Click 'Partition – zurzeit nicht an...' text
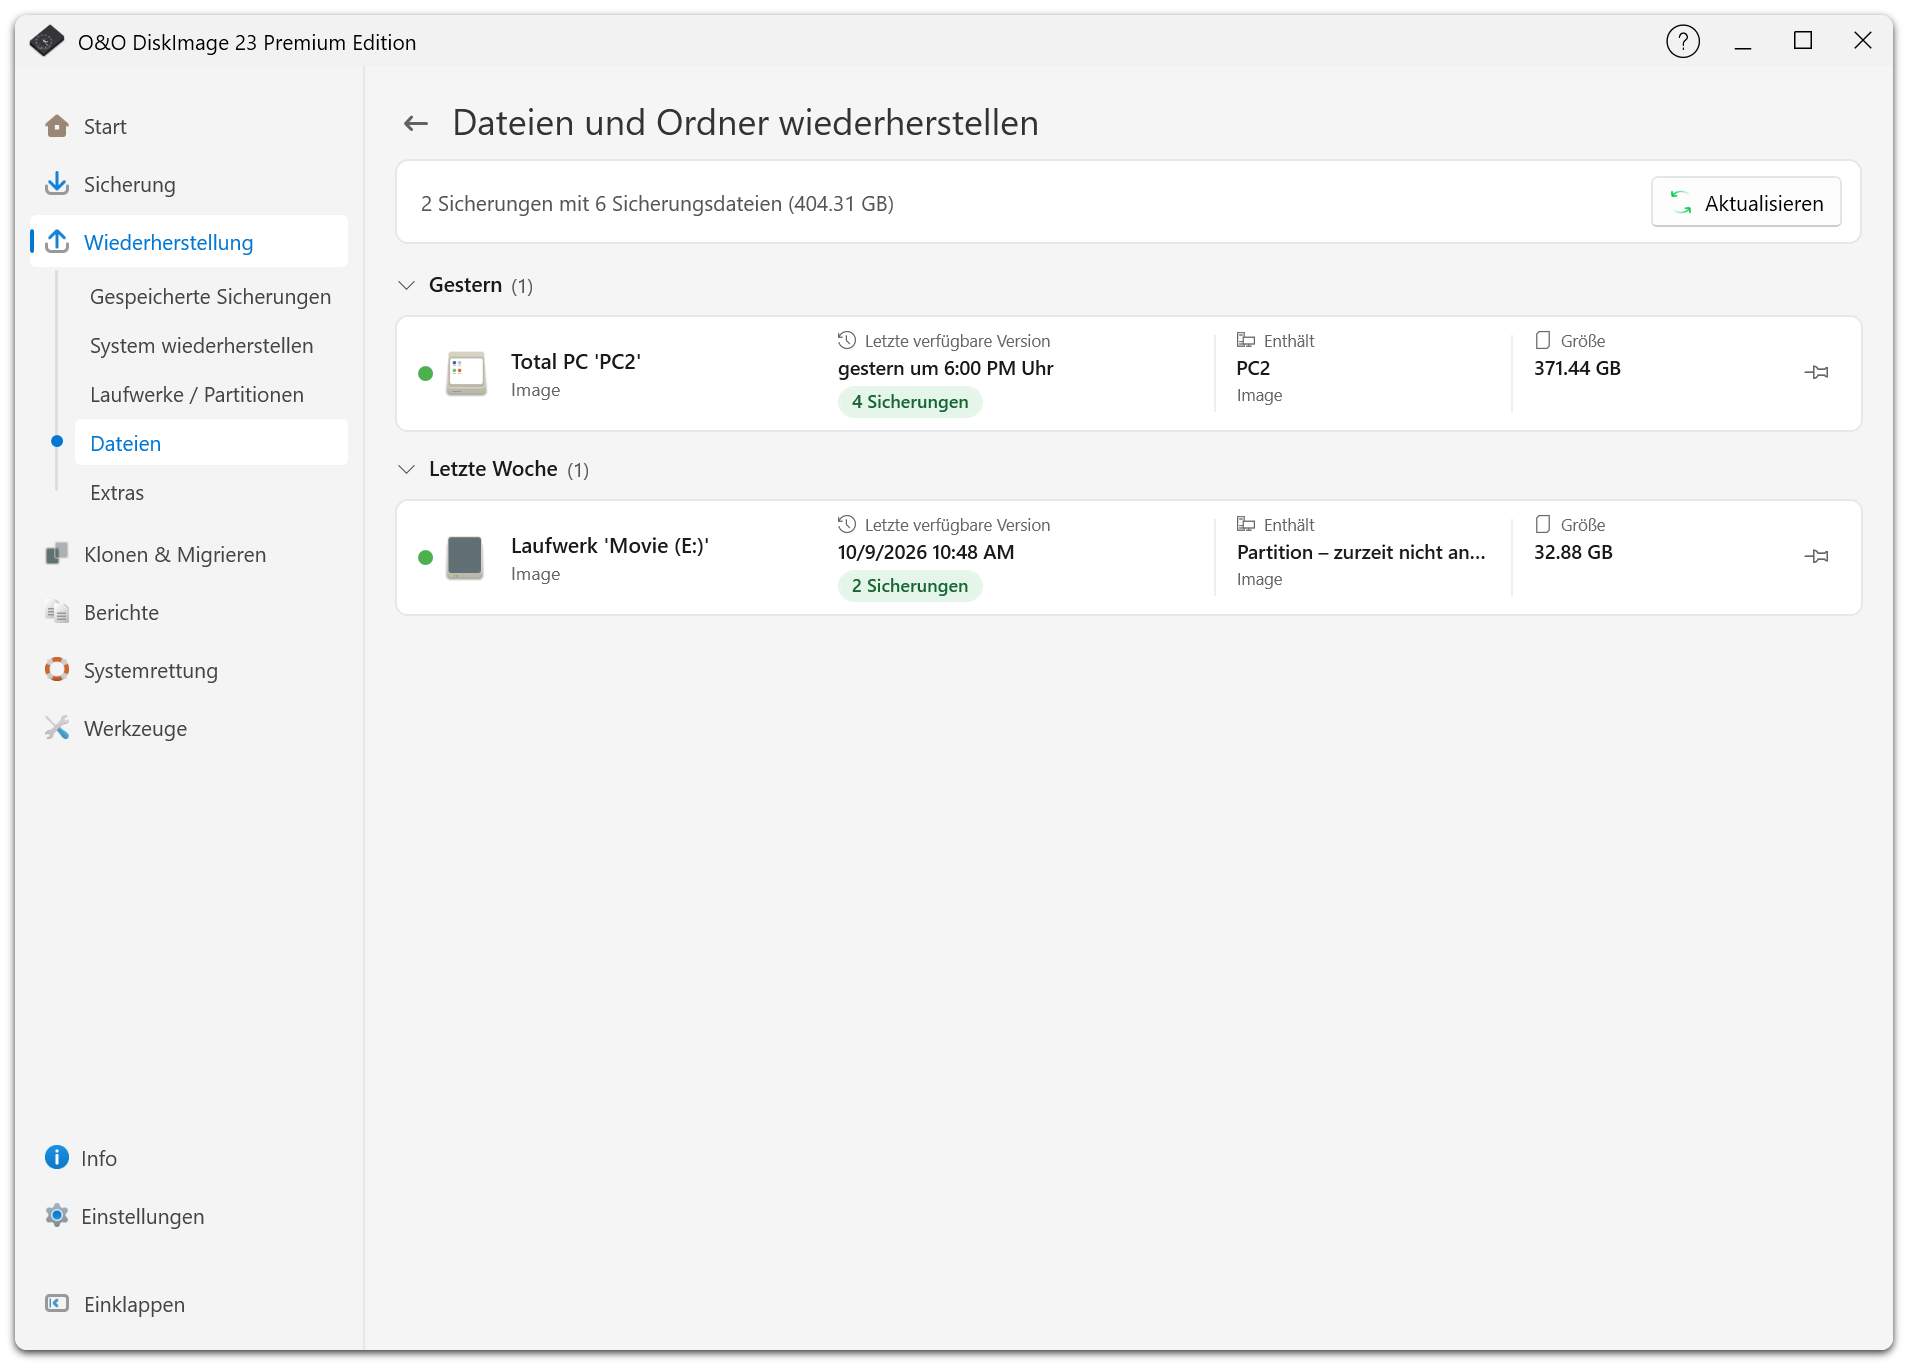 1361,553
